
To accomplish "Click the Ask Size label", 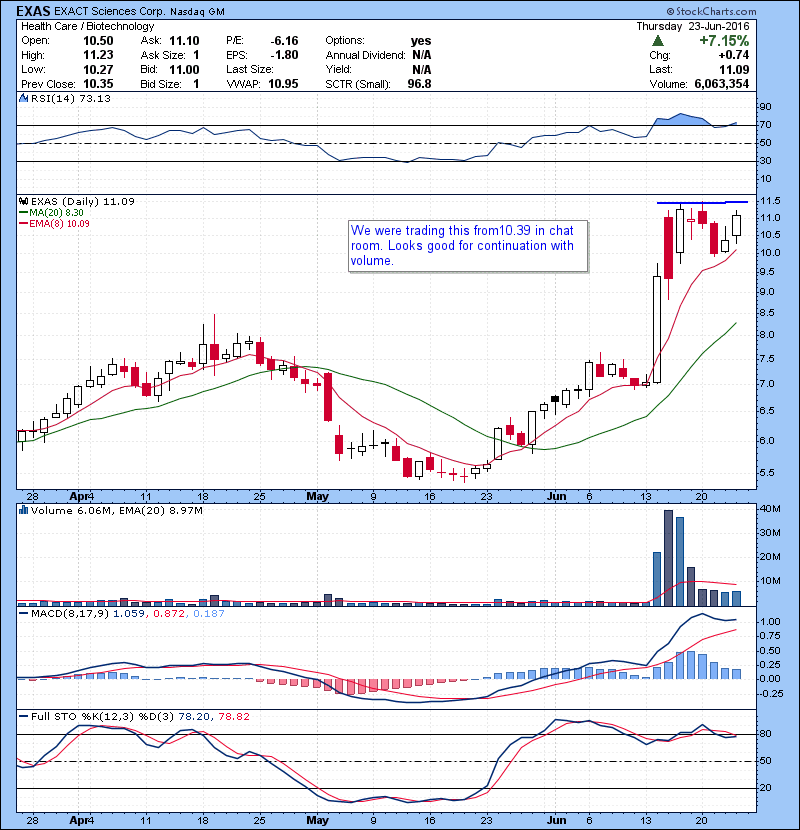I will click(x=163, y=55).
